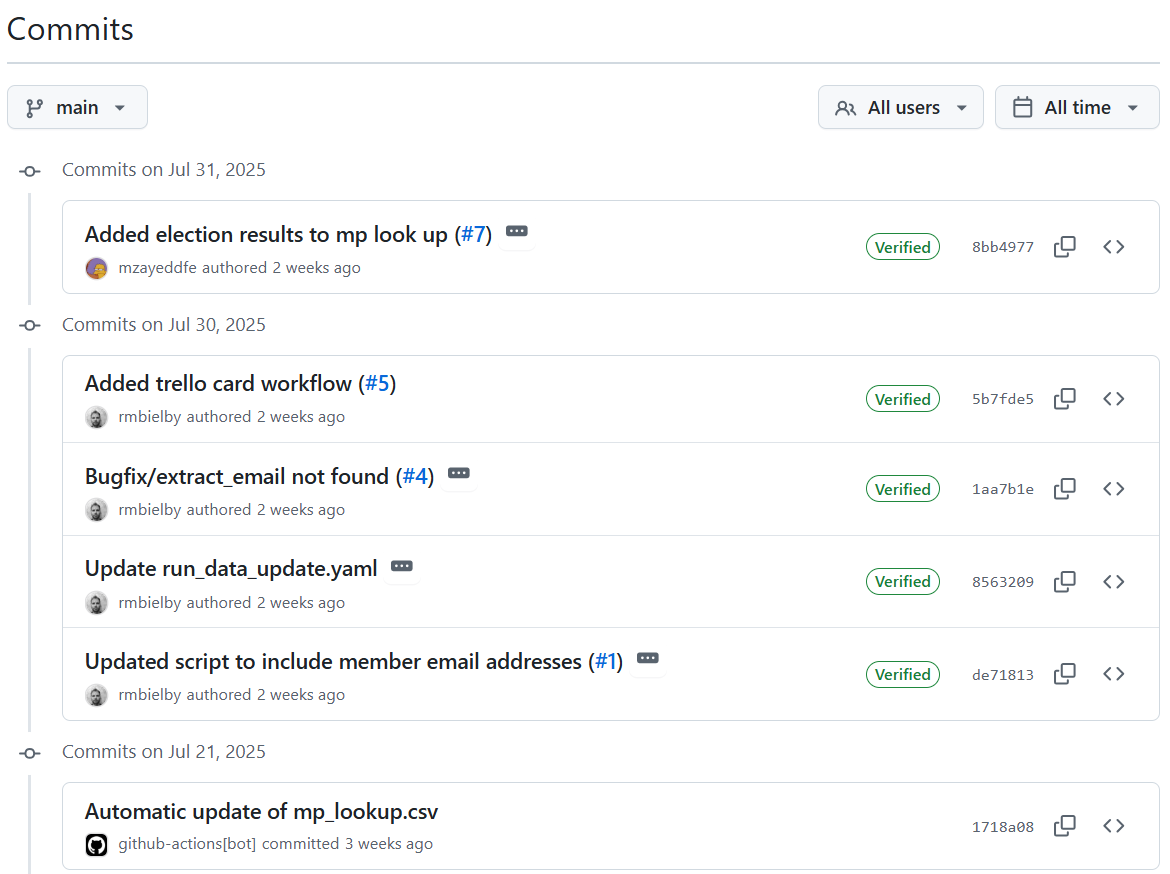Viewport: 1170px width, 874px height.
Task: Copy full SHA for commit de71813
Action: tap(1065, 675)
